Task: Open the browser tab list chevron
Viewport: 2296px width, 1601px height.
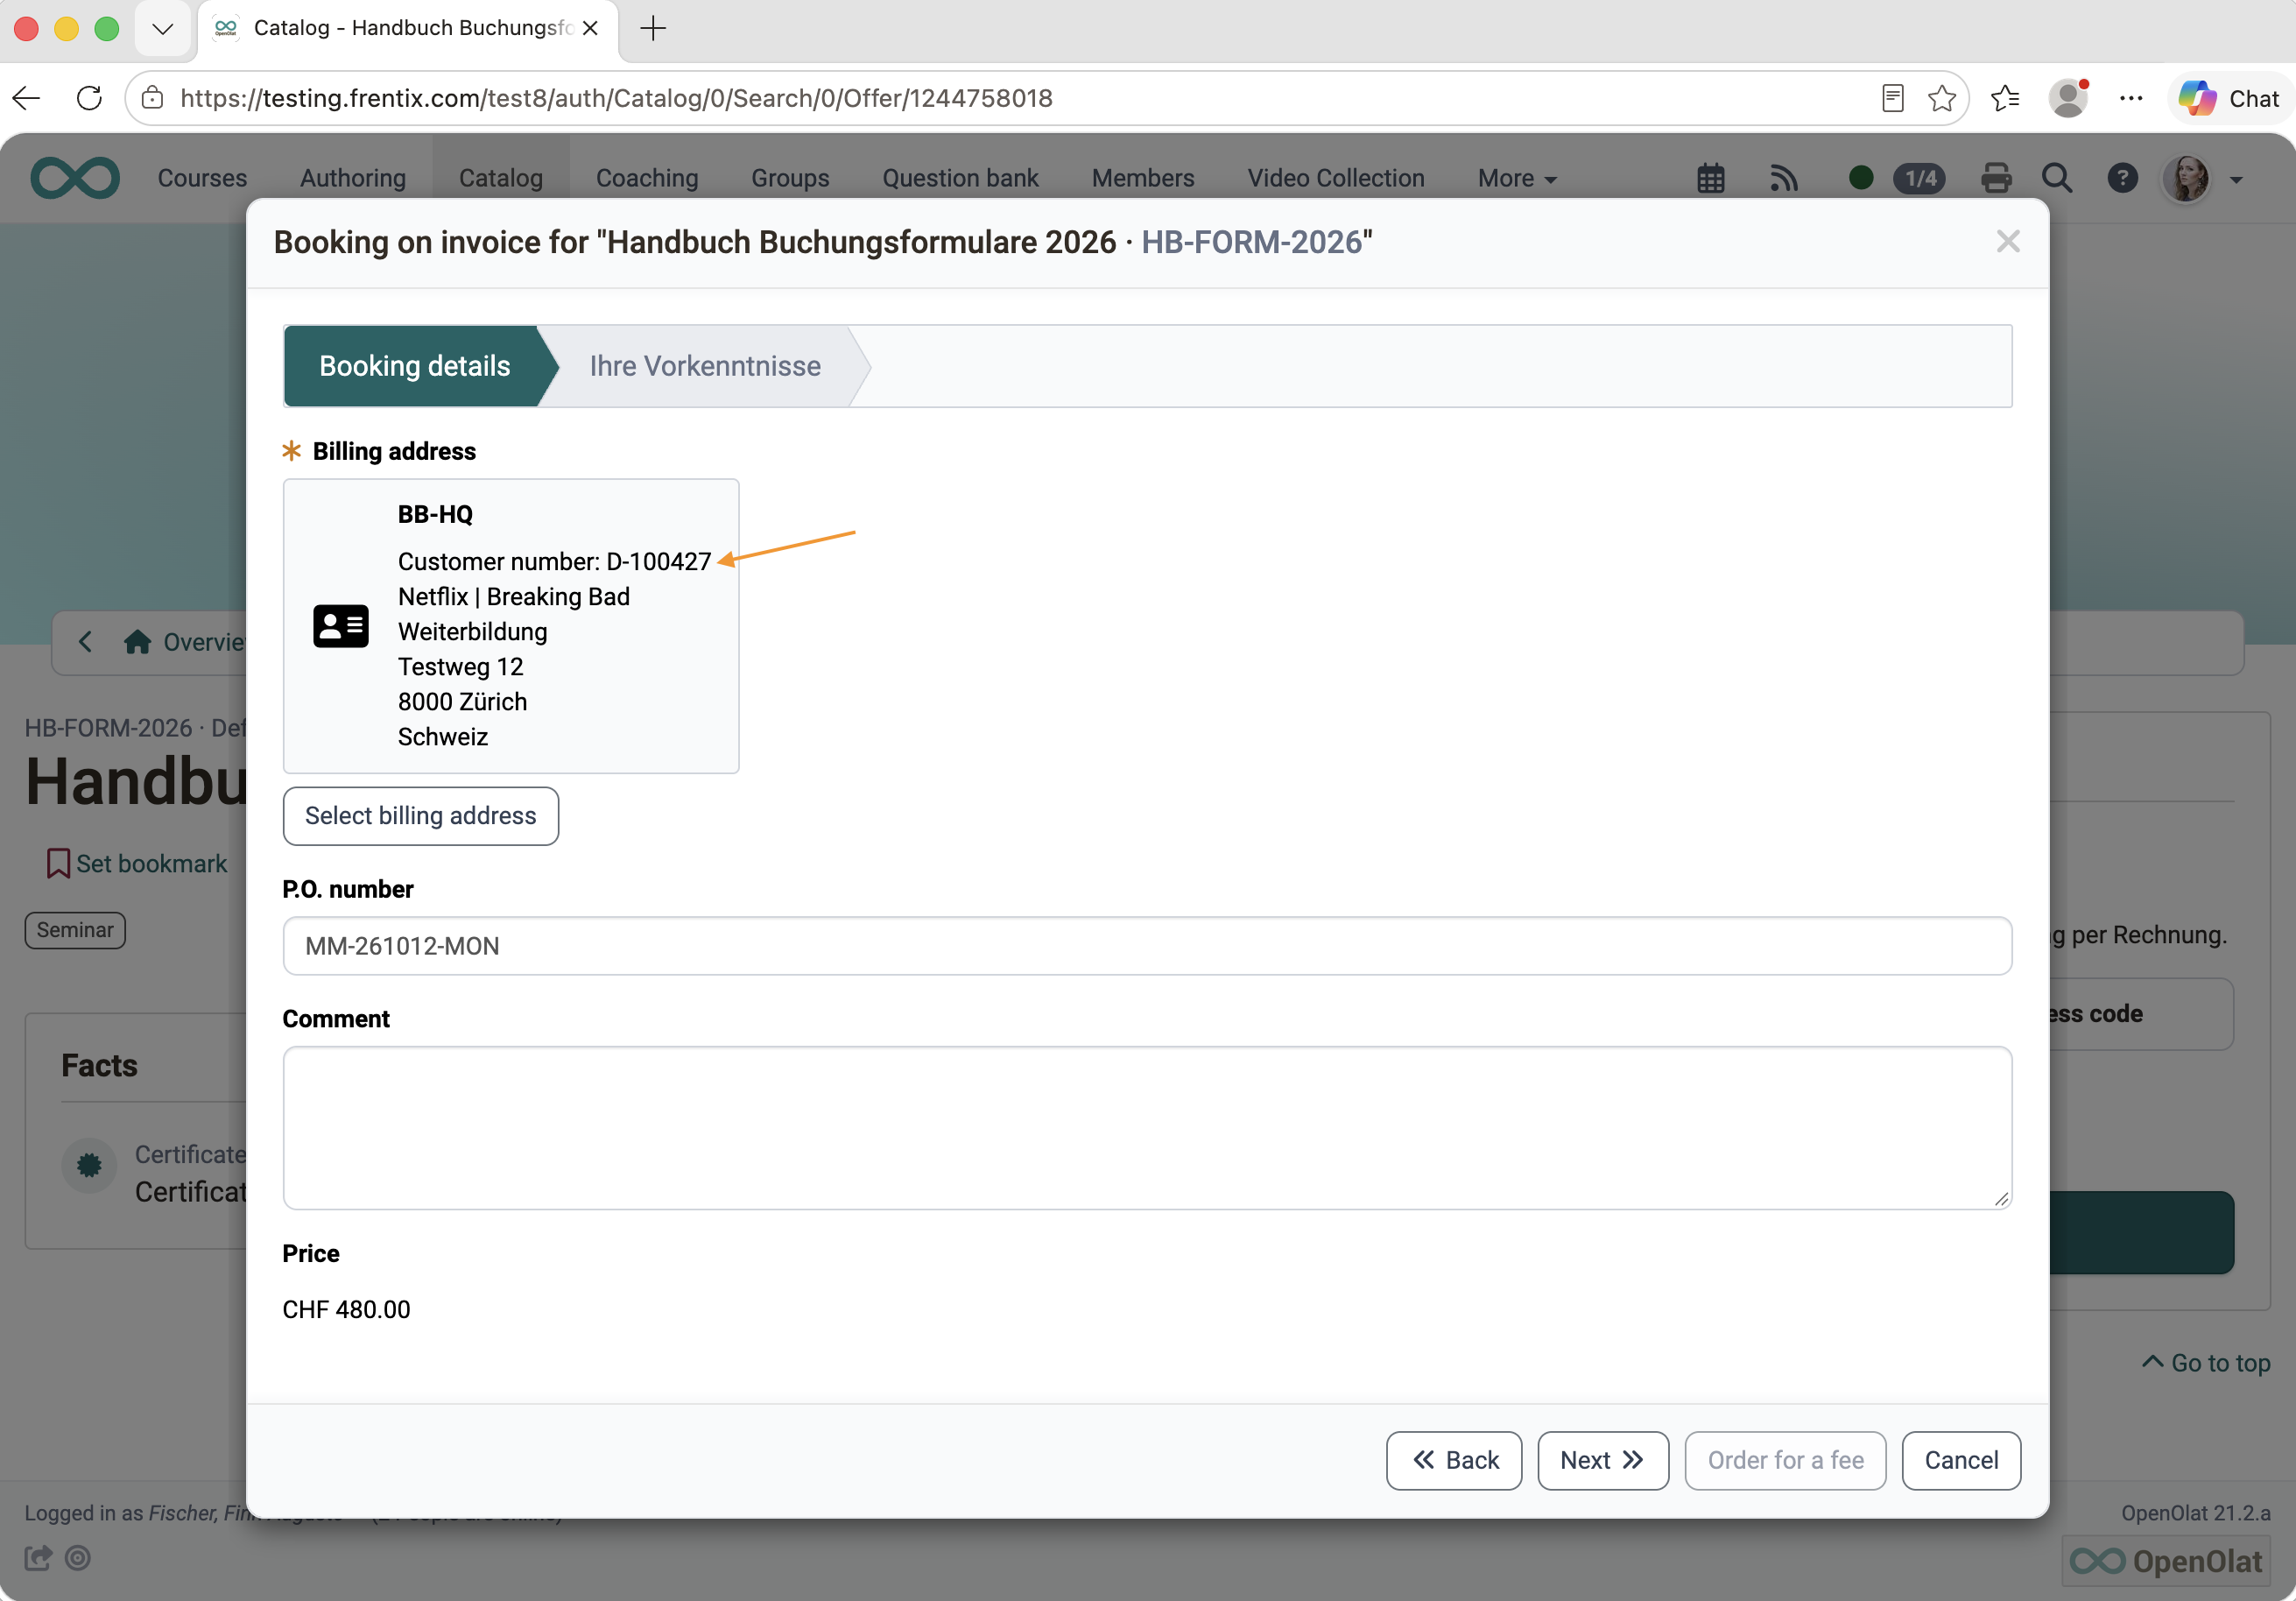Action: [x=162, y=28]
